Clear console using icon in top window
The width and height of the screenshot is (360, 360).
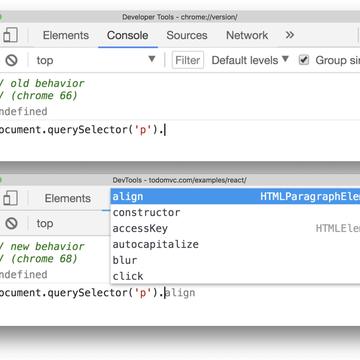(x=12, y=60)
